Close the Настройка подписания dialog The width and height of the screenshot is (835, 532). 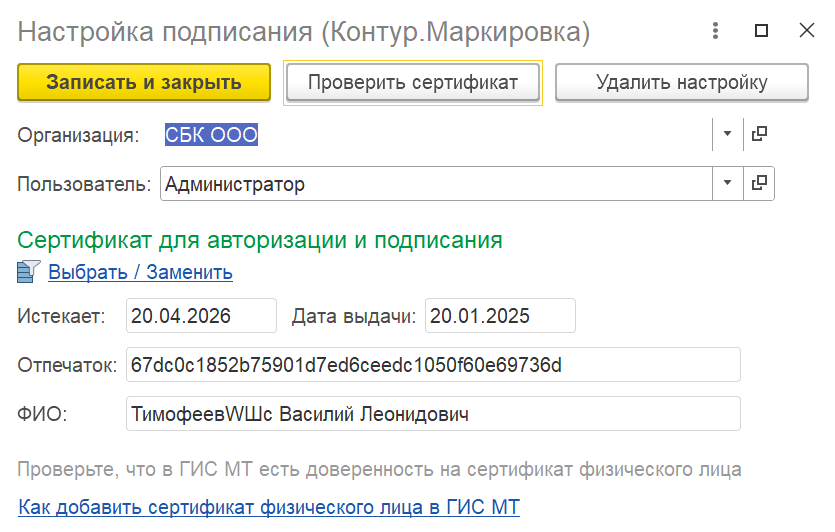[807, 30]
